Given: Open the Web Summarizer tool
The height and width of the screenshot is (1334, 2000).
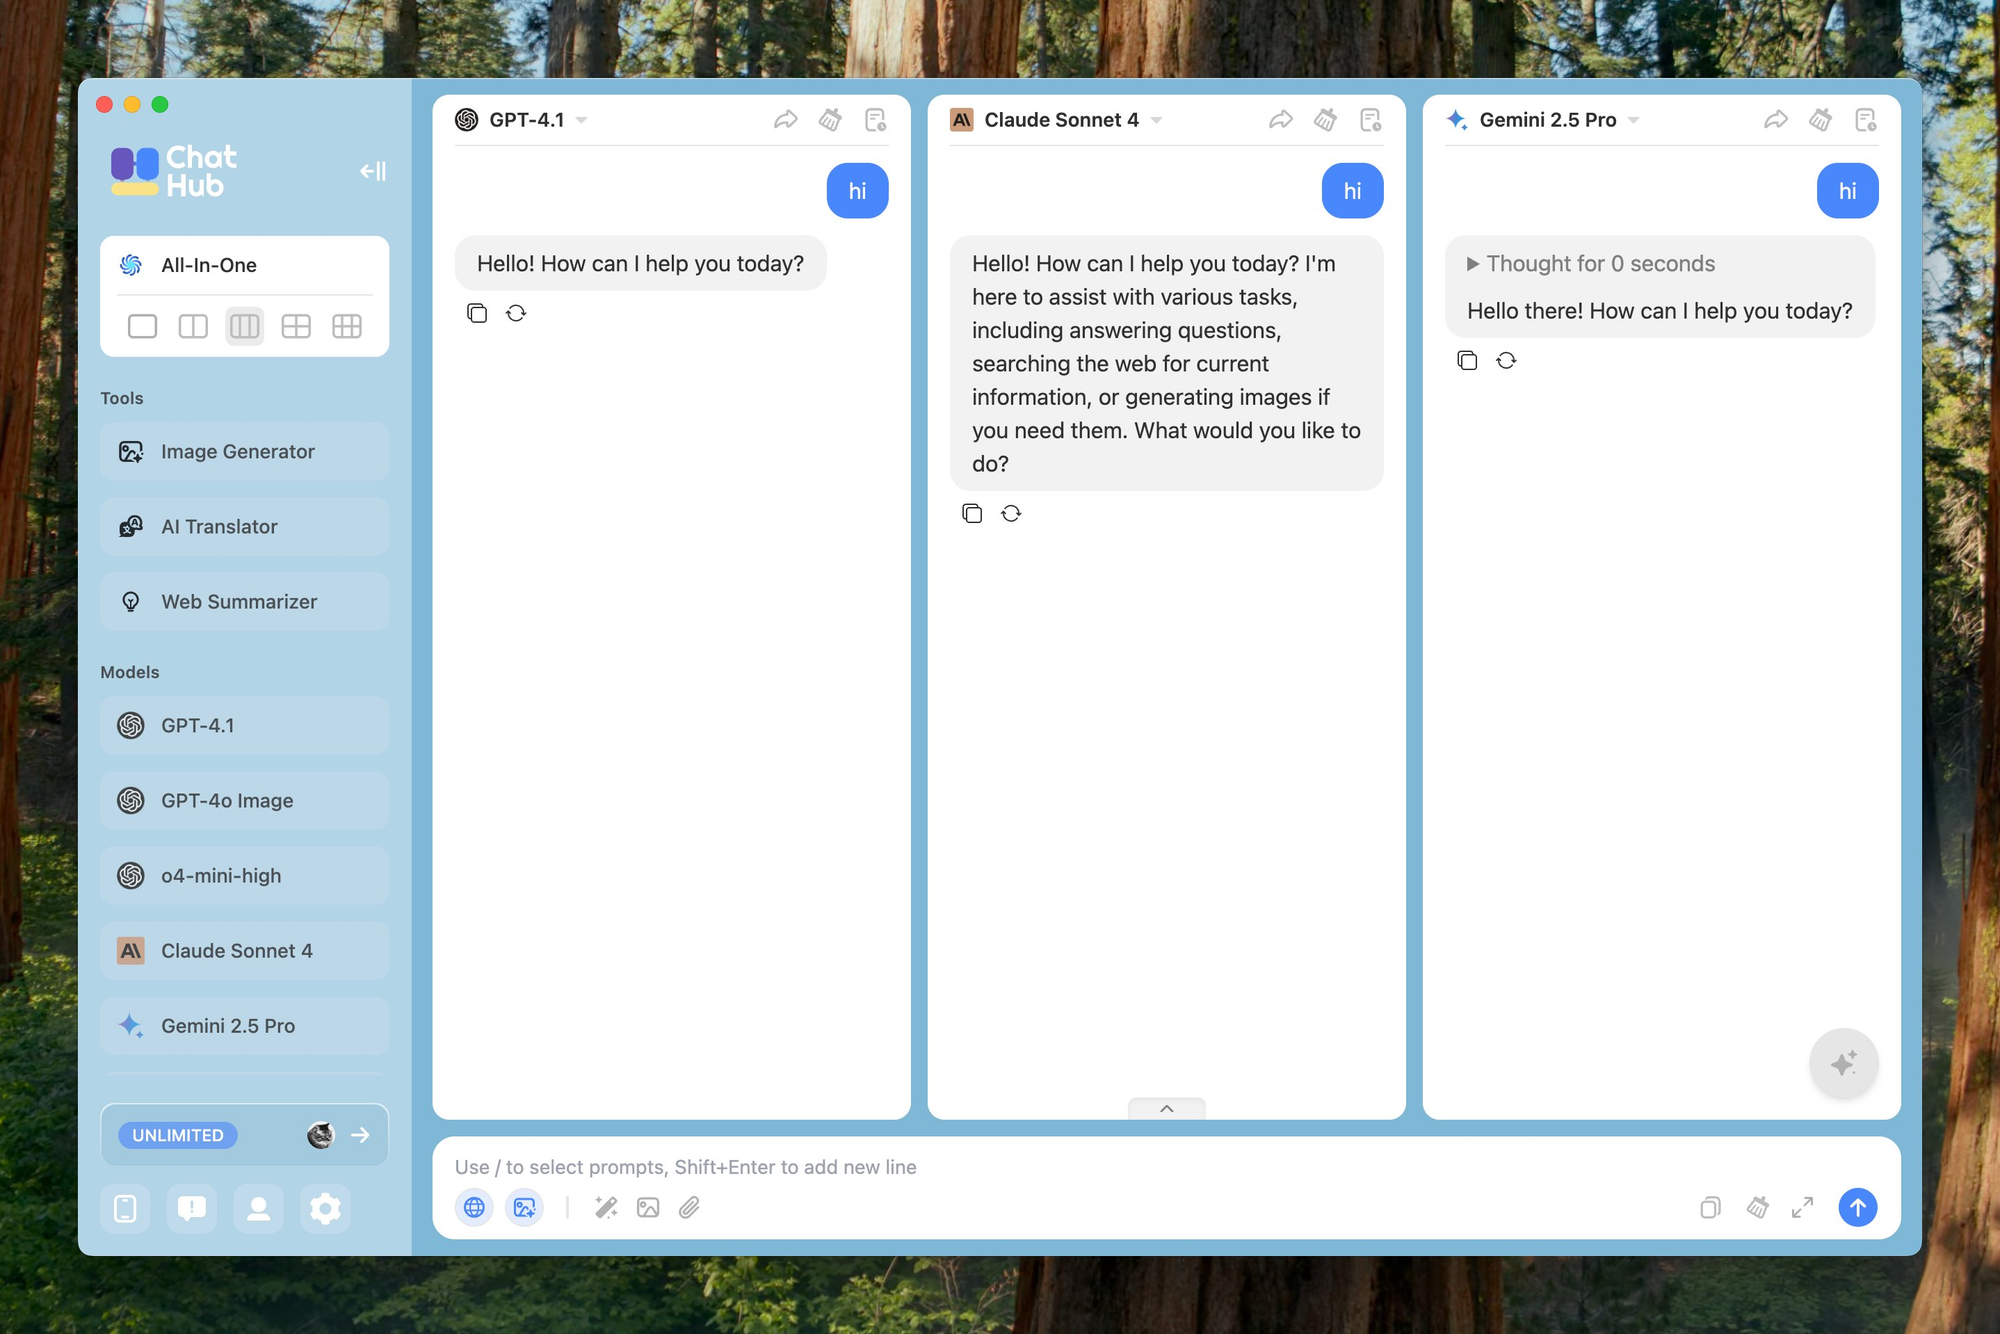Looking at the screenshot, I should coord(244,601).
